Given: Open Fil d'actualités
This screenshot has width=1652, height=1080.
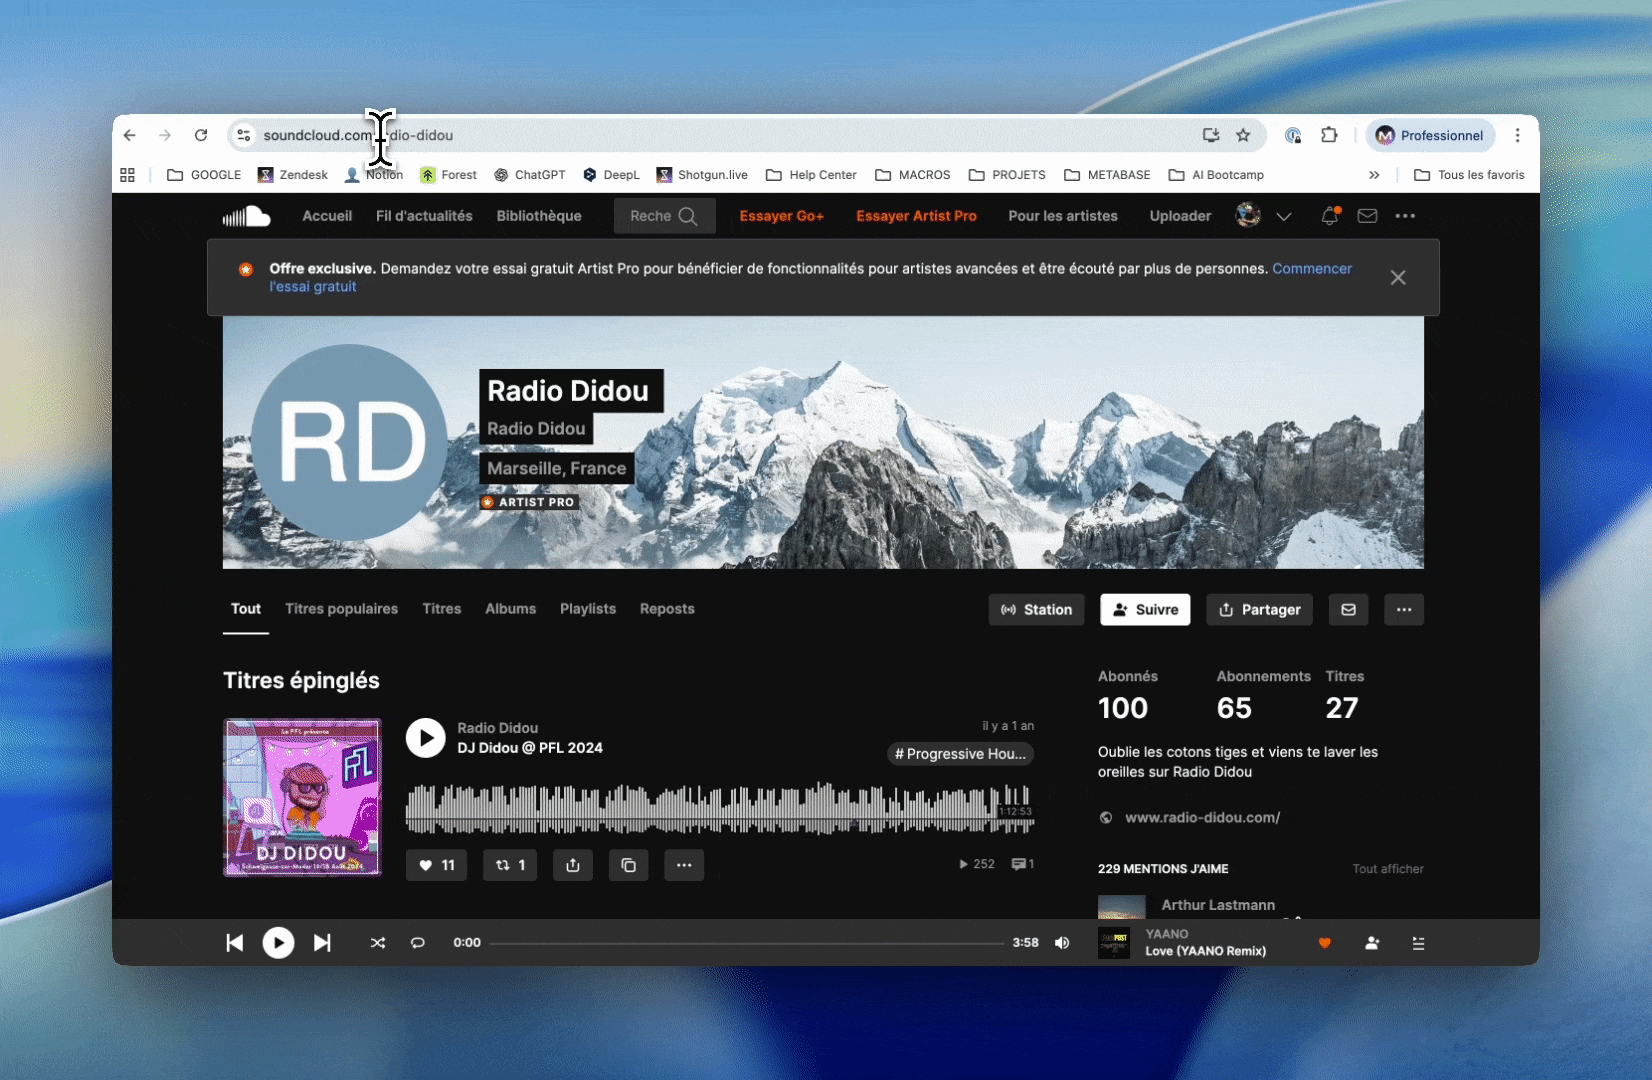Looking at the screenshot, I should tap(424, 216).
